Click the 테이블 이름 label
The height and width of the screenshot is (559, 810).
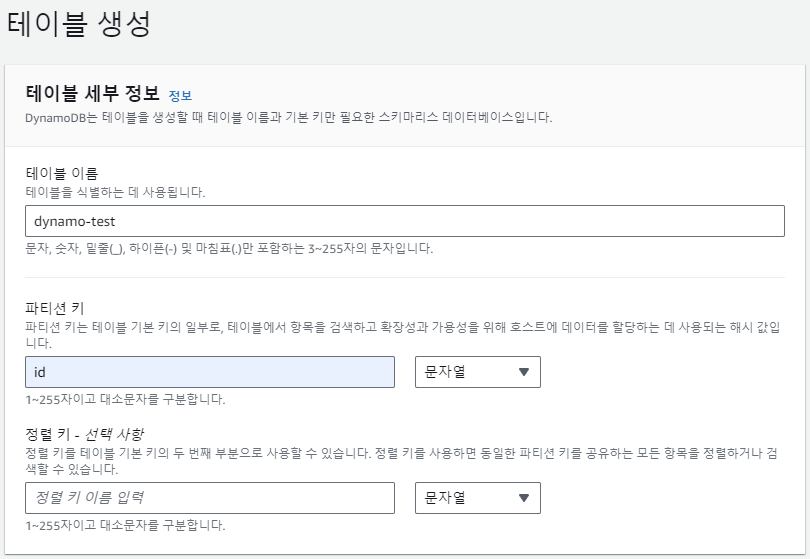[x=61, y=173]
